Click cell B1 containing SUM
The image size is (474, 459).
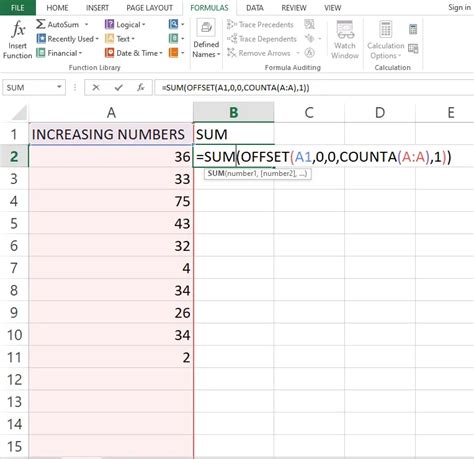[233, 134]
